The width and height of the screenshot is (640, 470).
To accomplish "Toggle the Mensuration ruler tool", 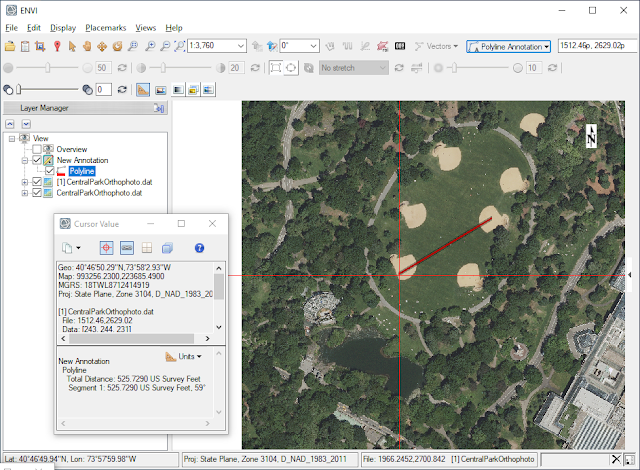I will tap(143, 89).
